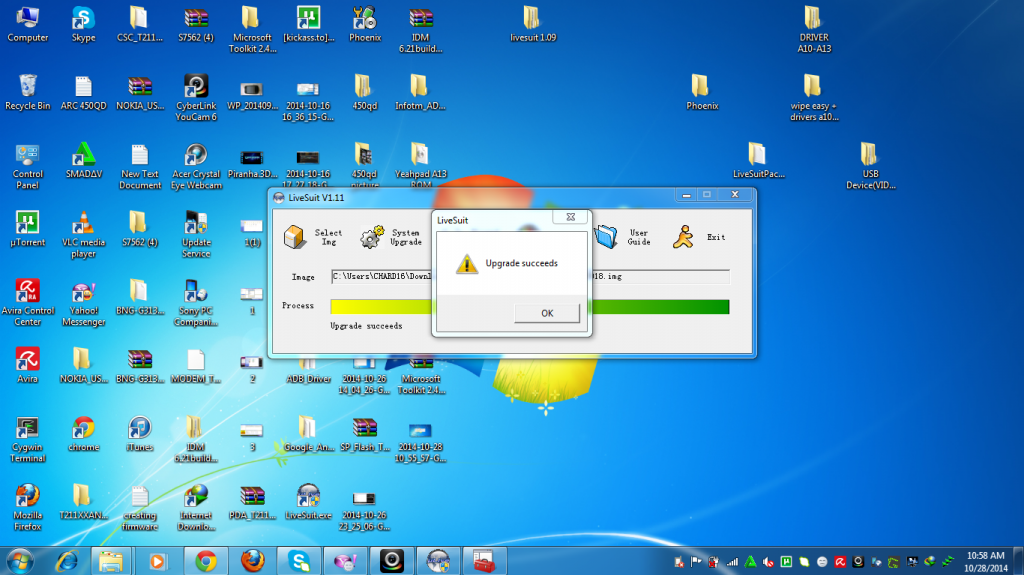Launch SMADAV antivirus shortcut
1024x575 pixels.
[84, 161]
